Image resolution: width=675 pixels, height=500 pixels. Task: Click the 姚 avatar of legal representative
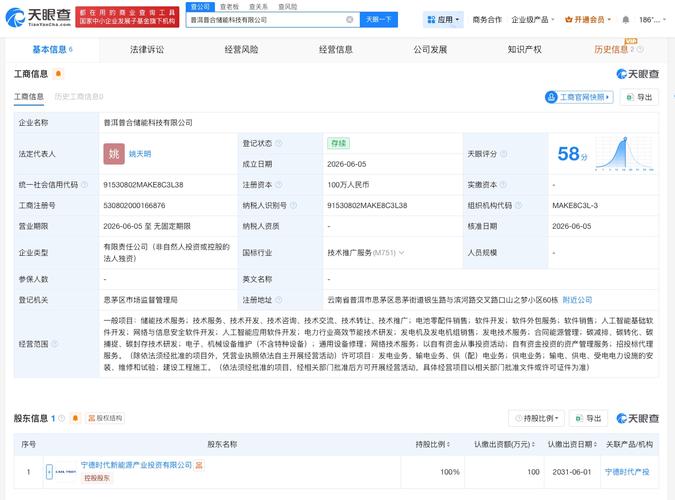click(114, 154)
